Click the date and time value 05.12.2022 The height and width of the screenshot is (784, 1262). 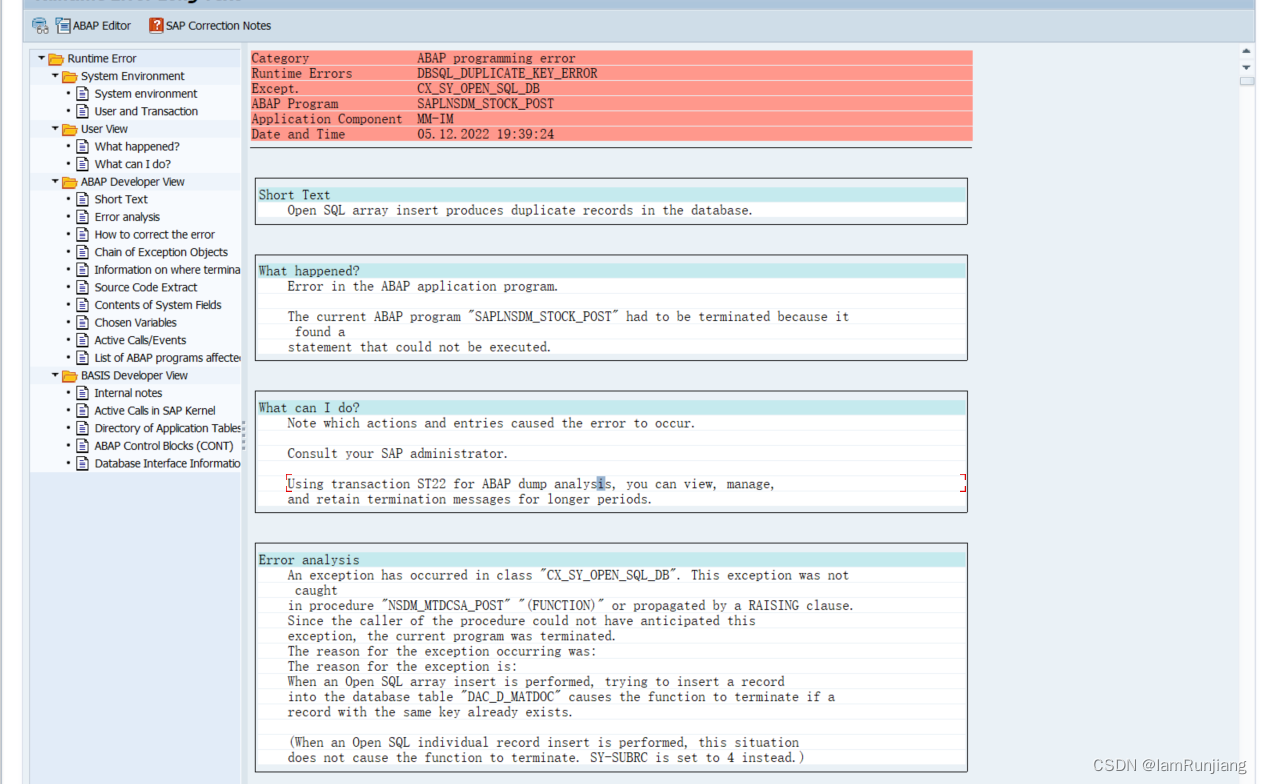[486, 134]
